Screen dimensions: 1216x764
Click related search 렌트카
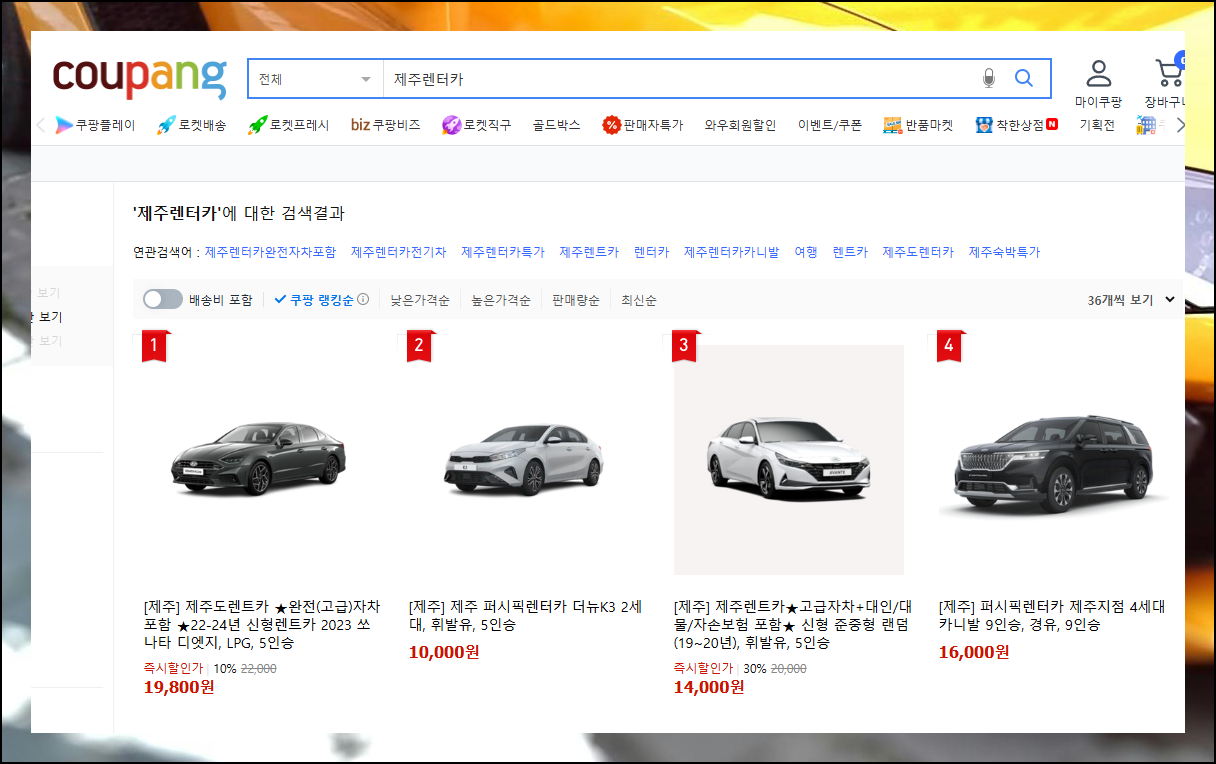(850, 252)
